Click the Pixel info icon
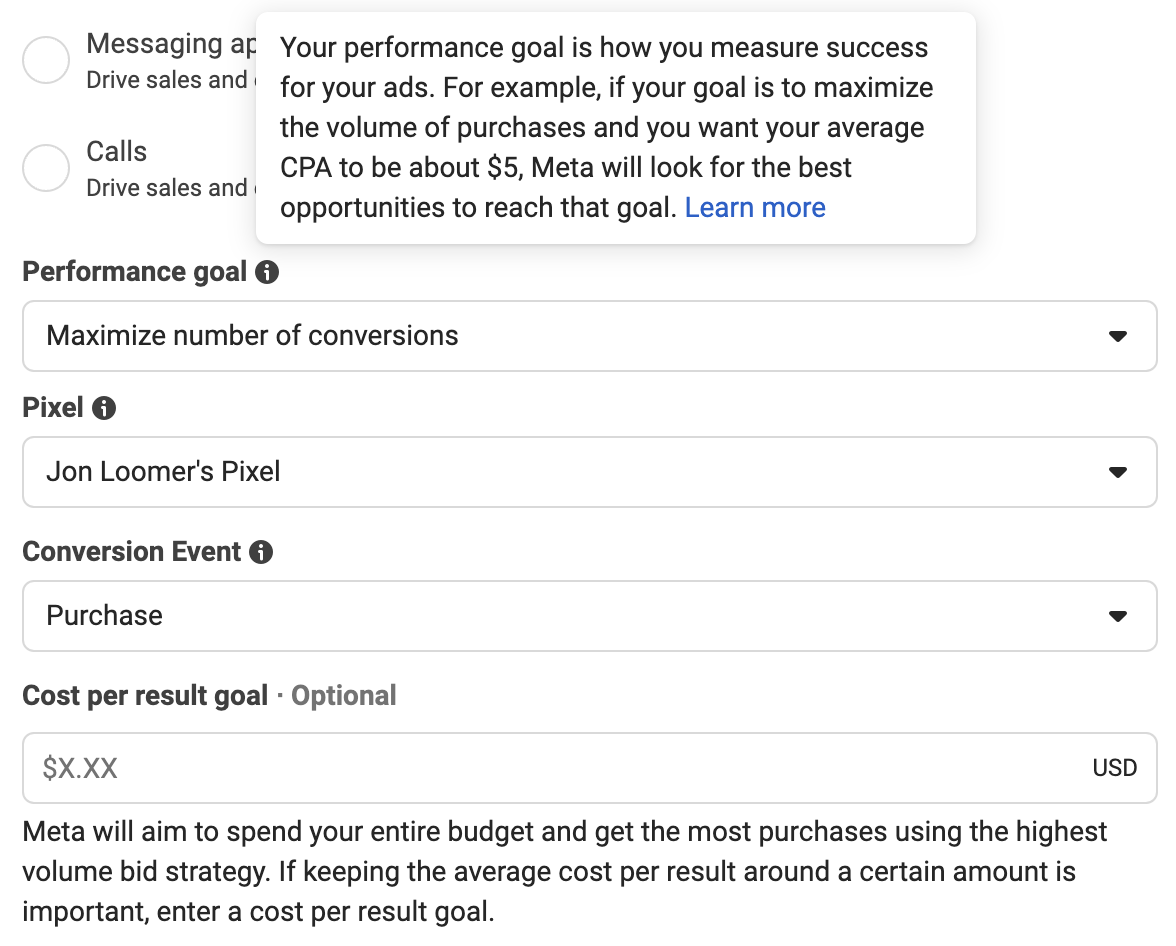This screenshot has width=1176, height=946. click(x=104, y=408)
